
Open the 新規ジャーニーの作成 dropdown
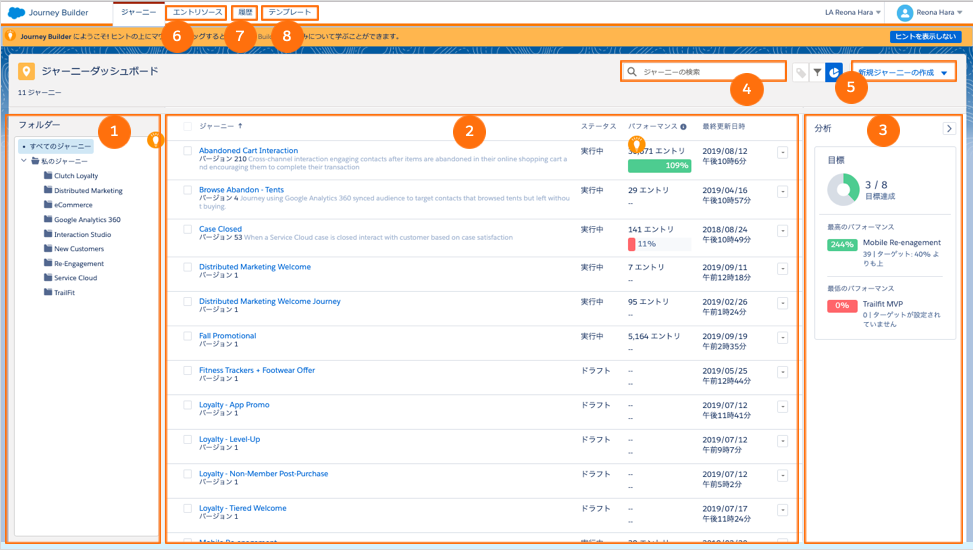(x=904, y=73)
